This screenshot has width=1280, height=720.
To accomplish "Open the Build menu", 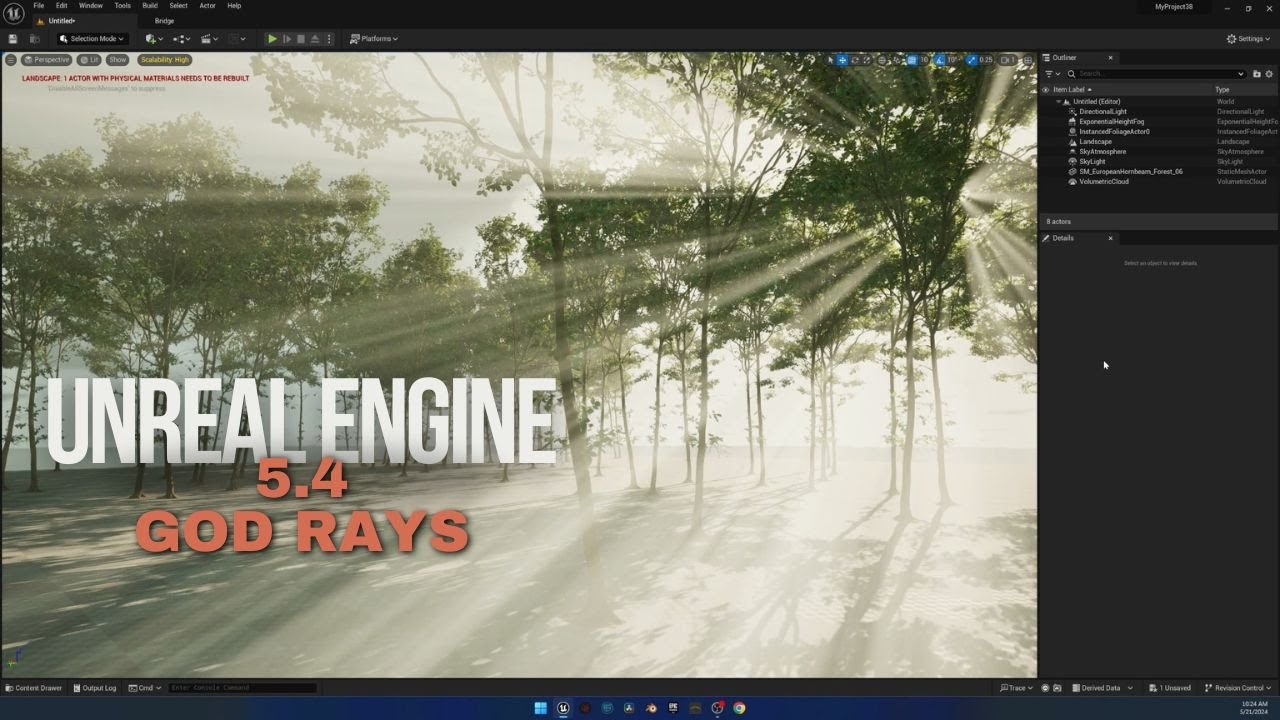I will click(x=150, y=6).
